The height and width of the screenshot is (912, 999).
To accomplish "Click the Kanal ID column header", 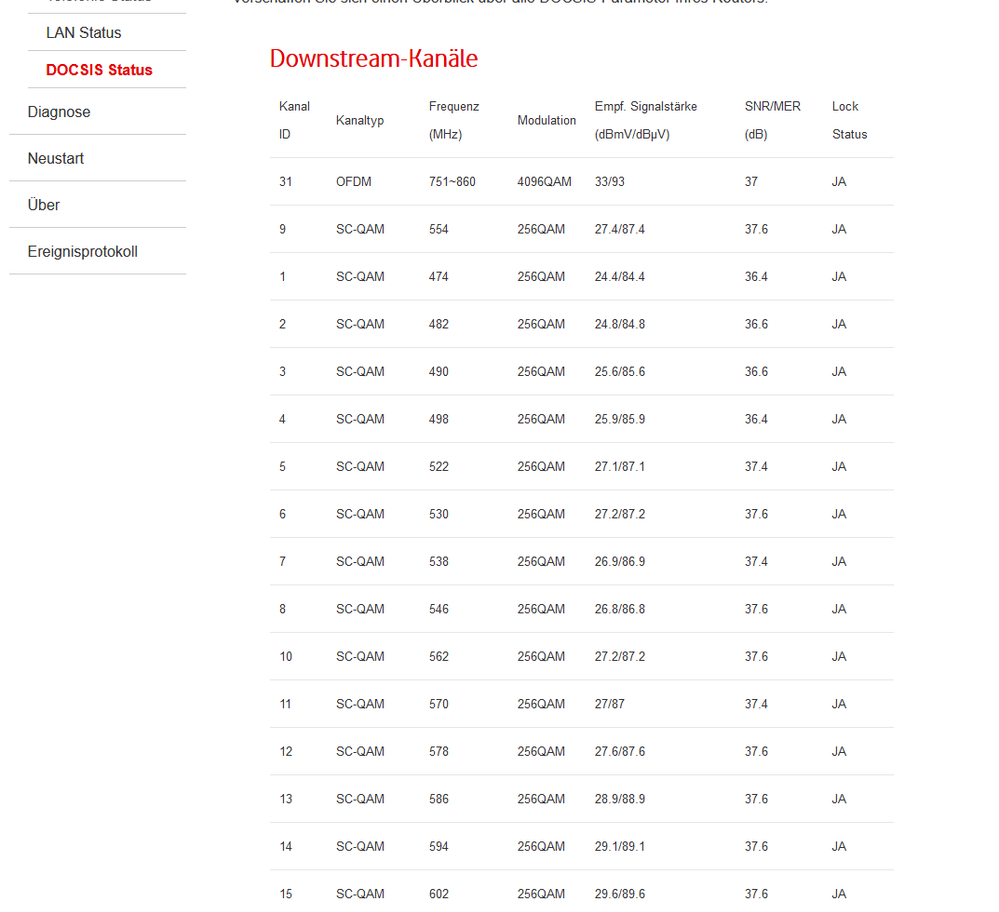I will point(294,120).
